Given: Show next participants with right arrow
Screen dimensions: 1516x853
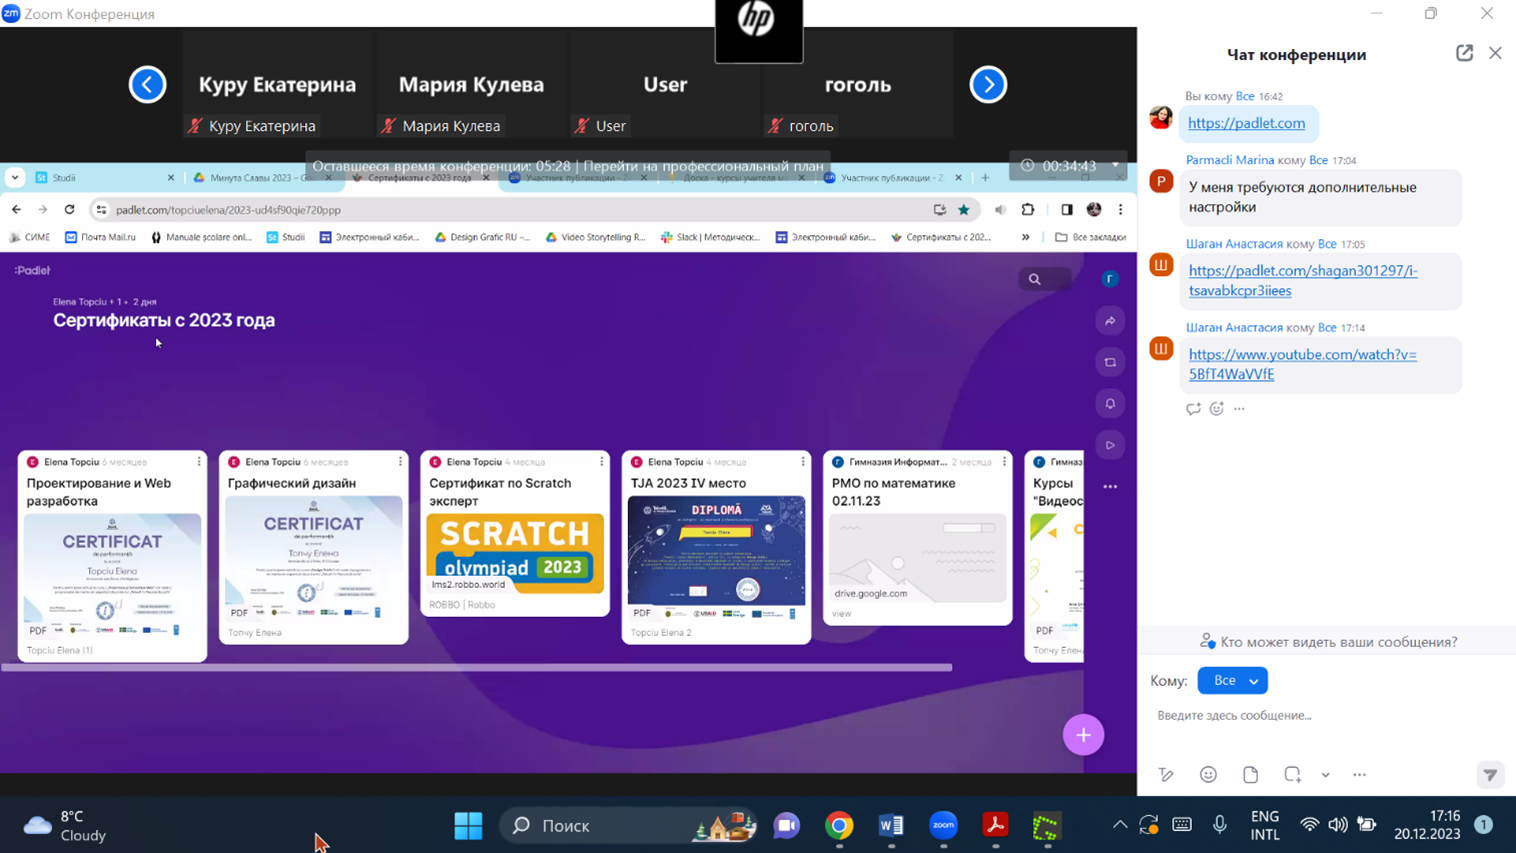Looking at the screenshot, I should 988,85.
